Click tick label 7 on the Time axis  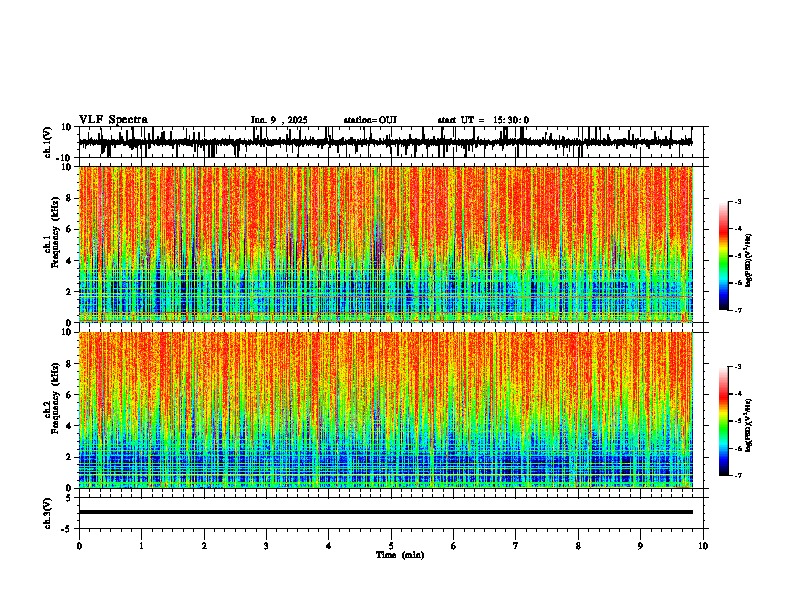516,546
